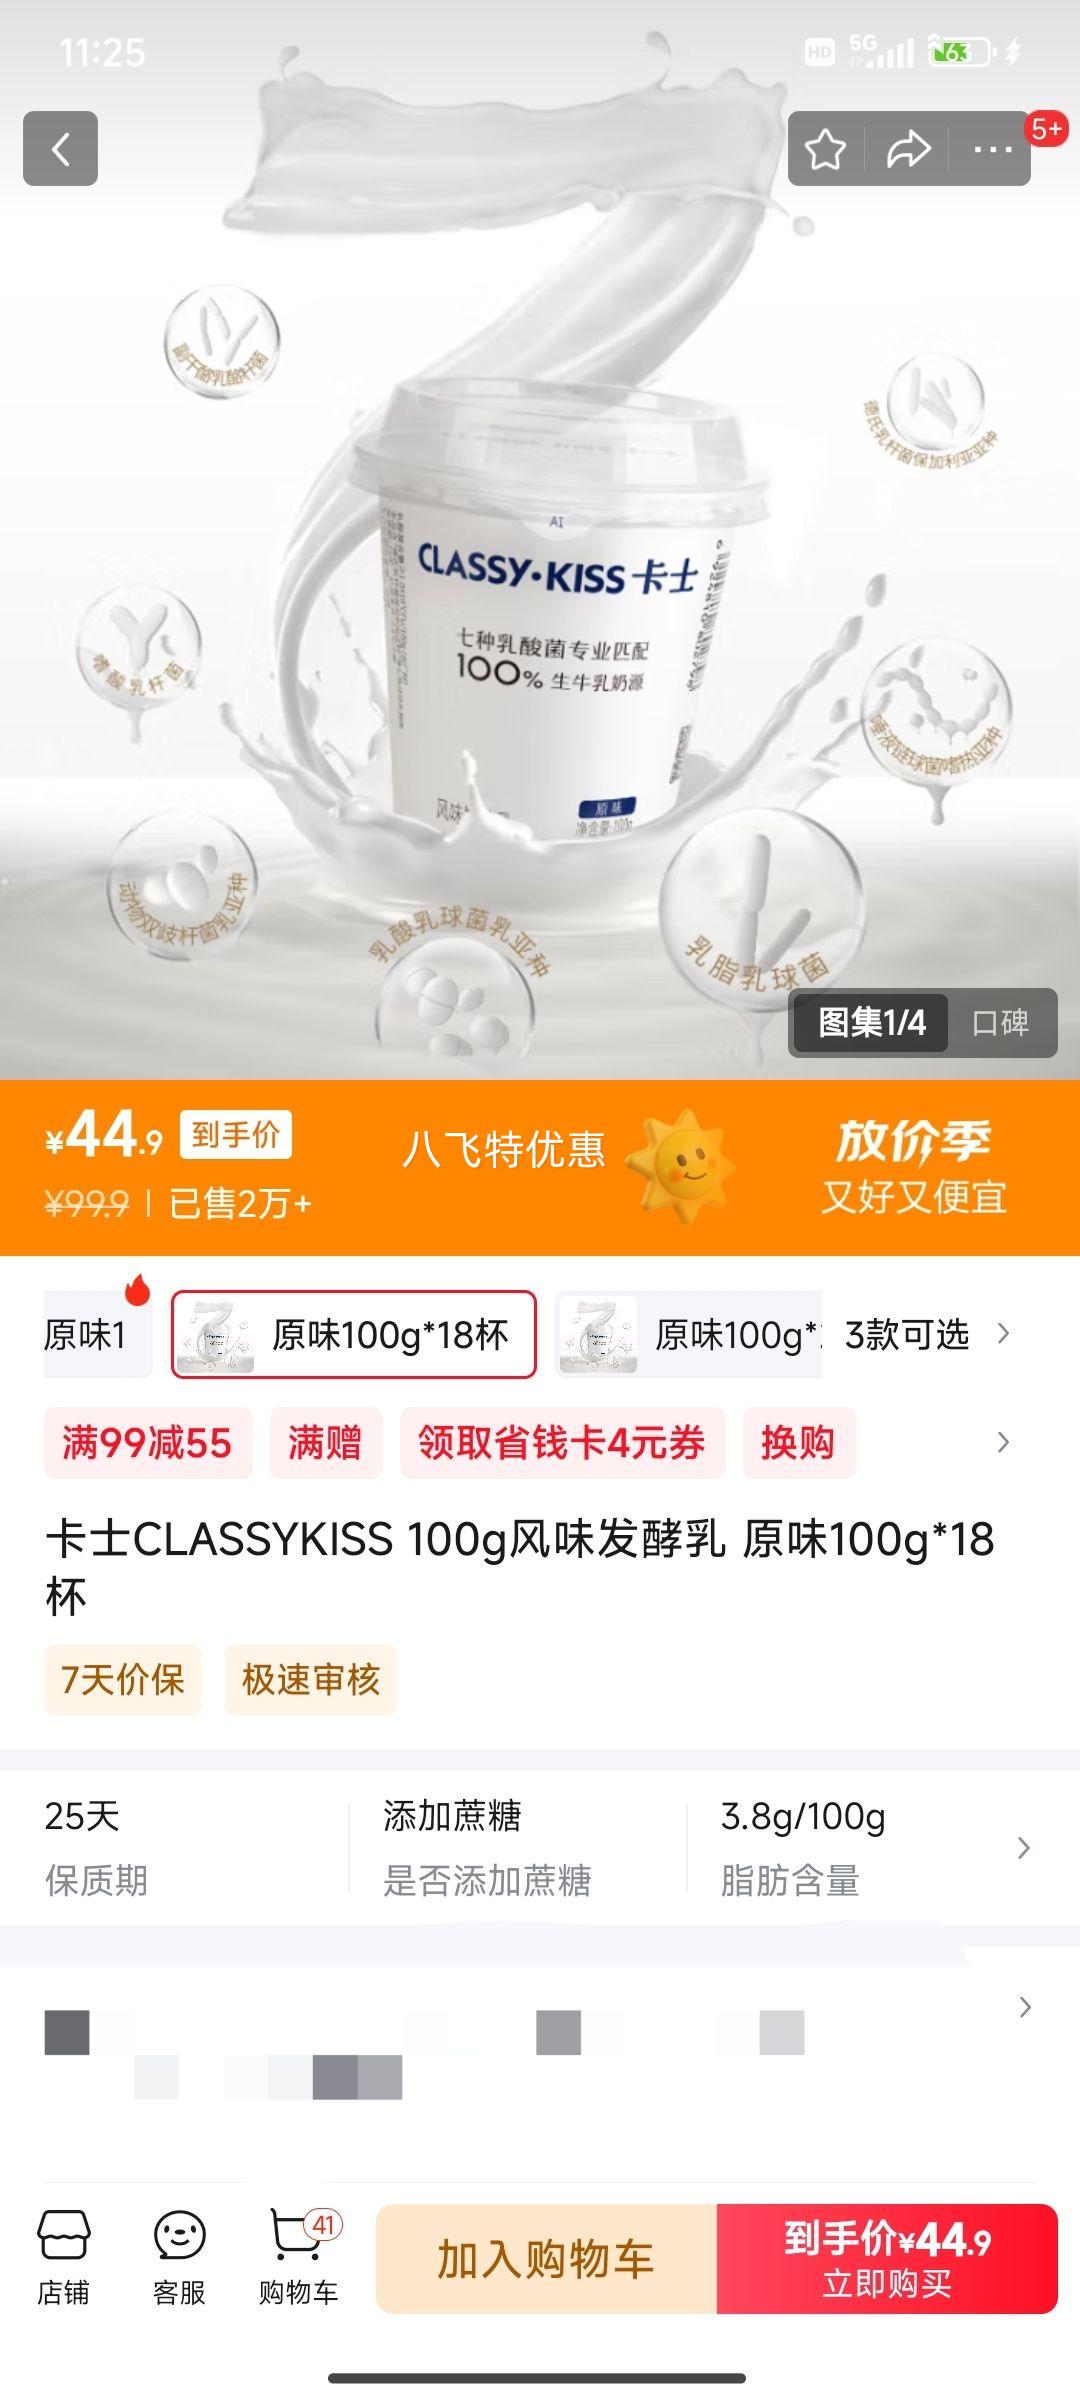
Task: Tap 立即购买 buy now button
Action: point(887,2259)
